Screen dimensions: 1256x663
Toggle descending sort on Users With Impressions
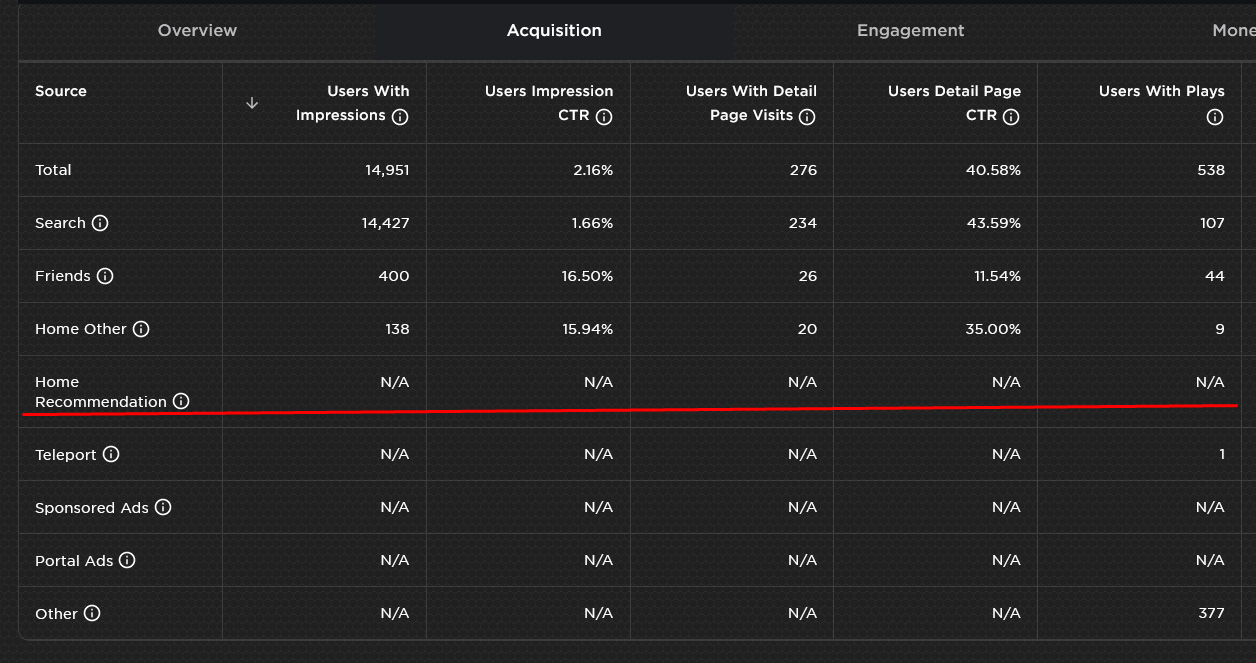[x=253, y=103]
